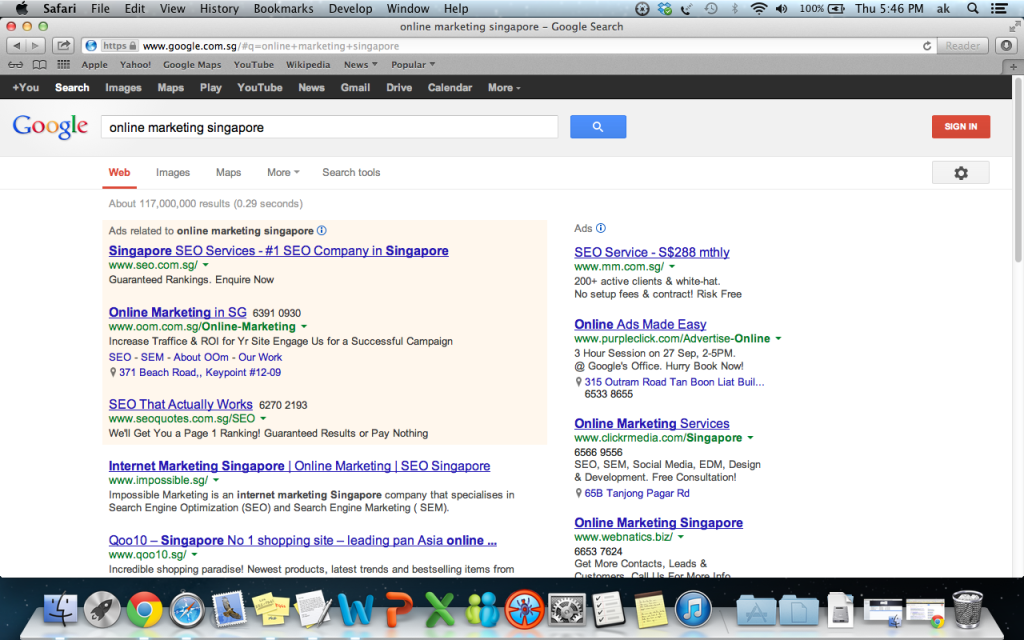This screenshot has width=1024, height=640.
Task: Open 'Online Marketing Services' clickrmedia ad
Action: (652, 423)
